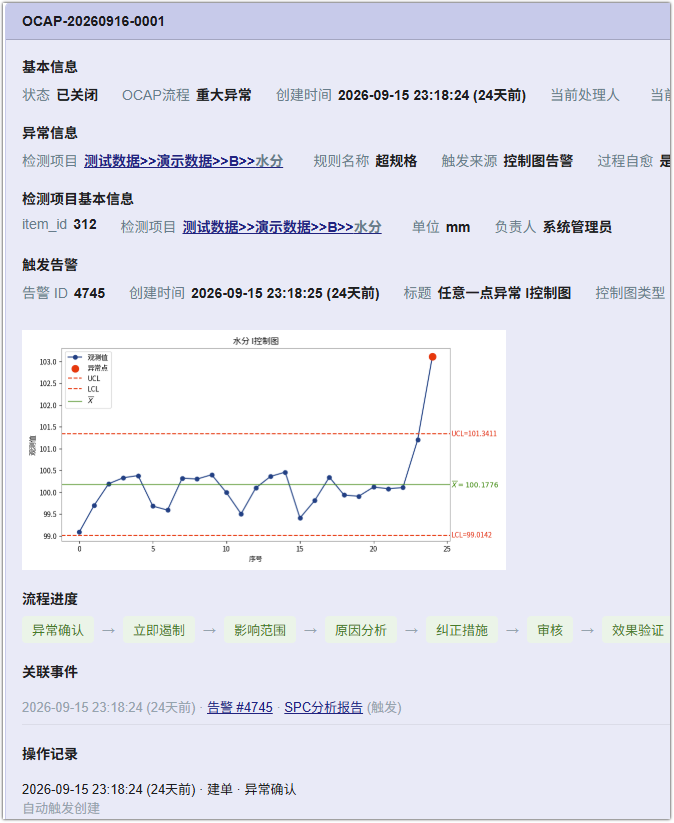Click the 过程自愈 label

pyautogui.click(x=625, y=161)
